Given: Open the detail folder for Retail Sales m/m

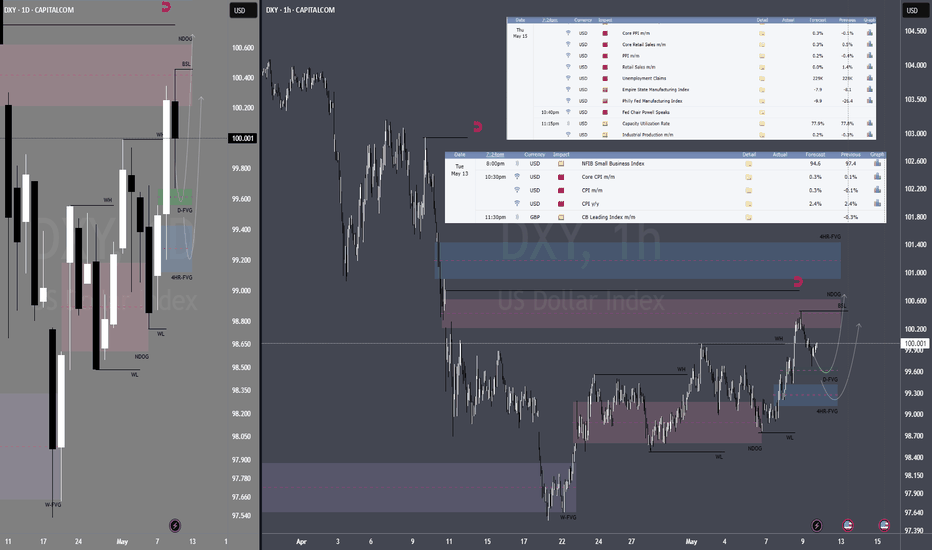Looking at the screenshot, I should (762, 67).
